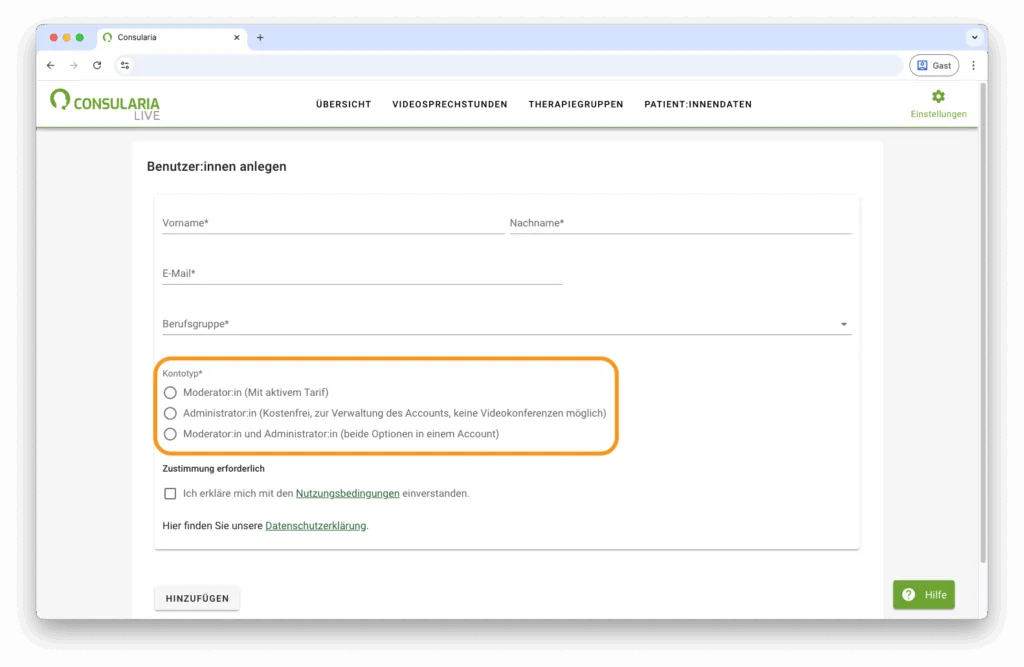Click the browser back arrow
Viewport: 1024px width, 667px height.
click(51, 65)
